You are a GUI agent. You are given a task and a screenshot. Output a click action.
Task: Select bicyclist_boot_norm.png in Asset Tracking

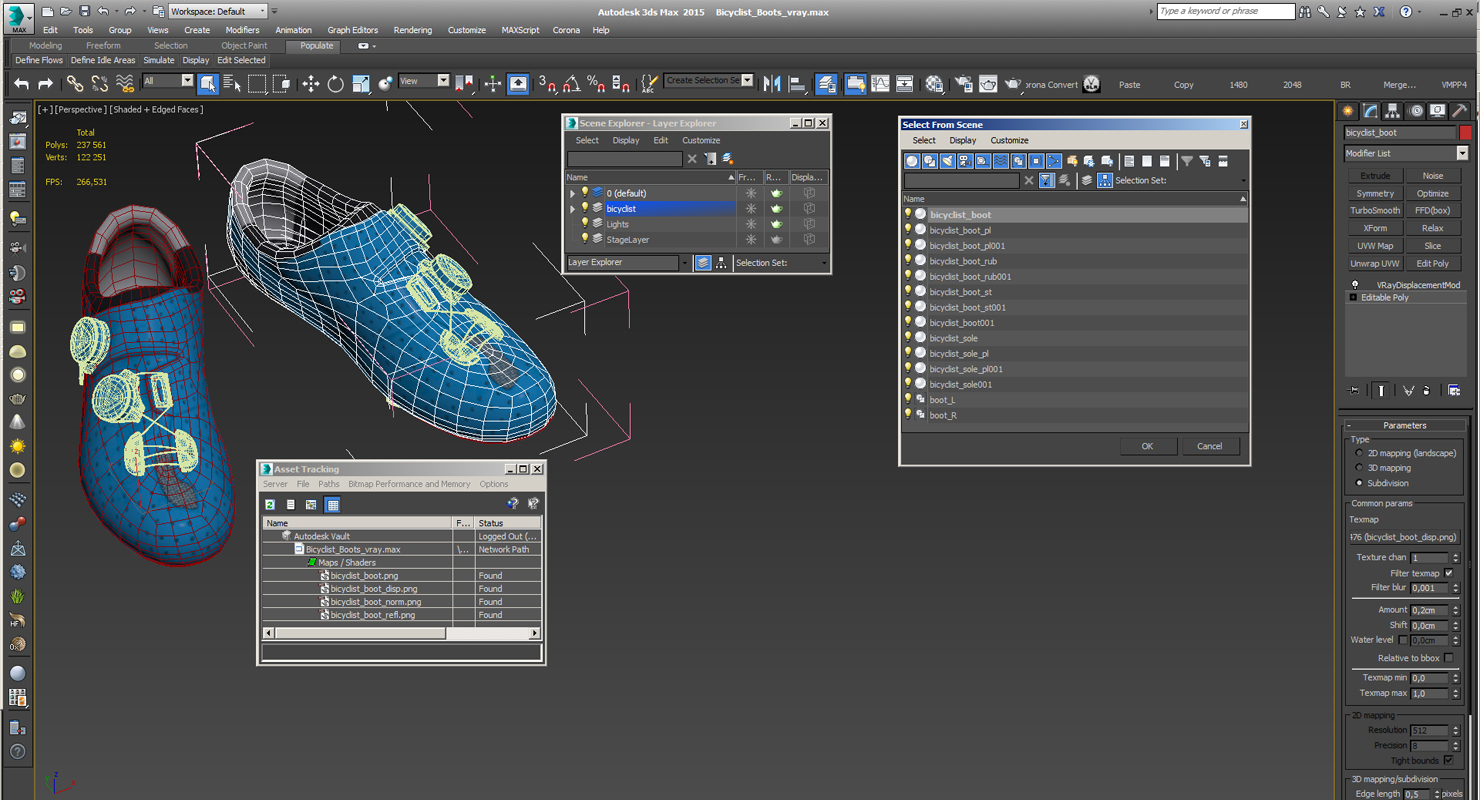[376, 602]
